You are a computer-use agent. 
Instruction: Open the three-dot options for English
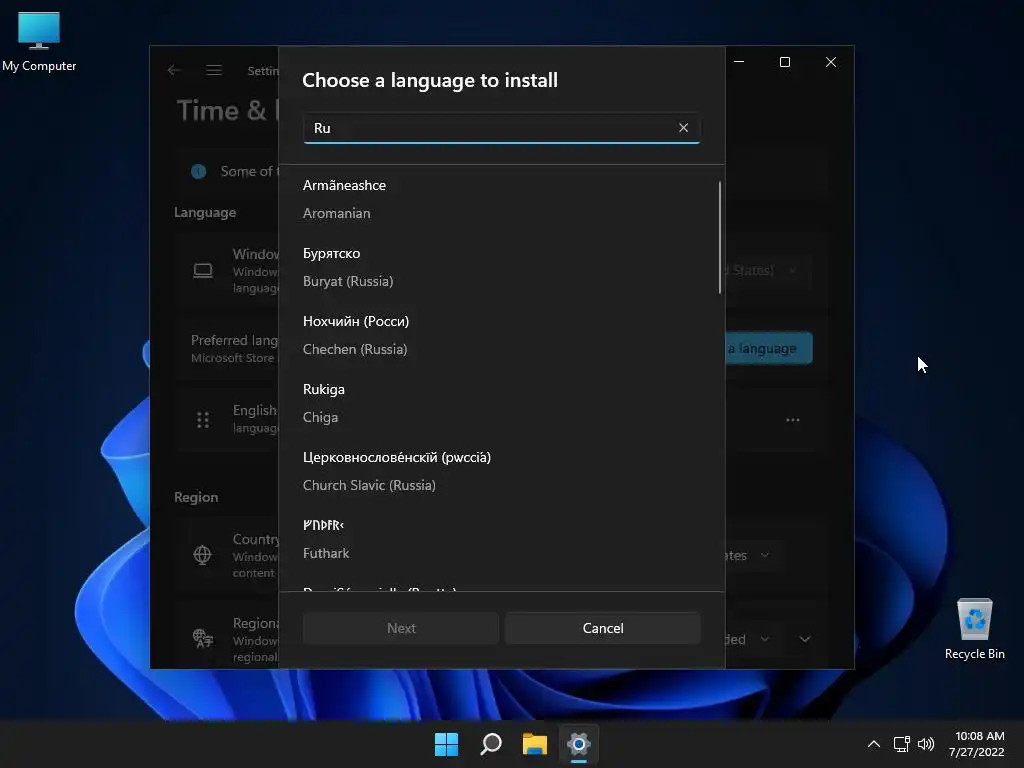click(793, 420)
